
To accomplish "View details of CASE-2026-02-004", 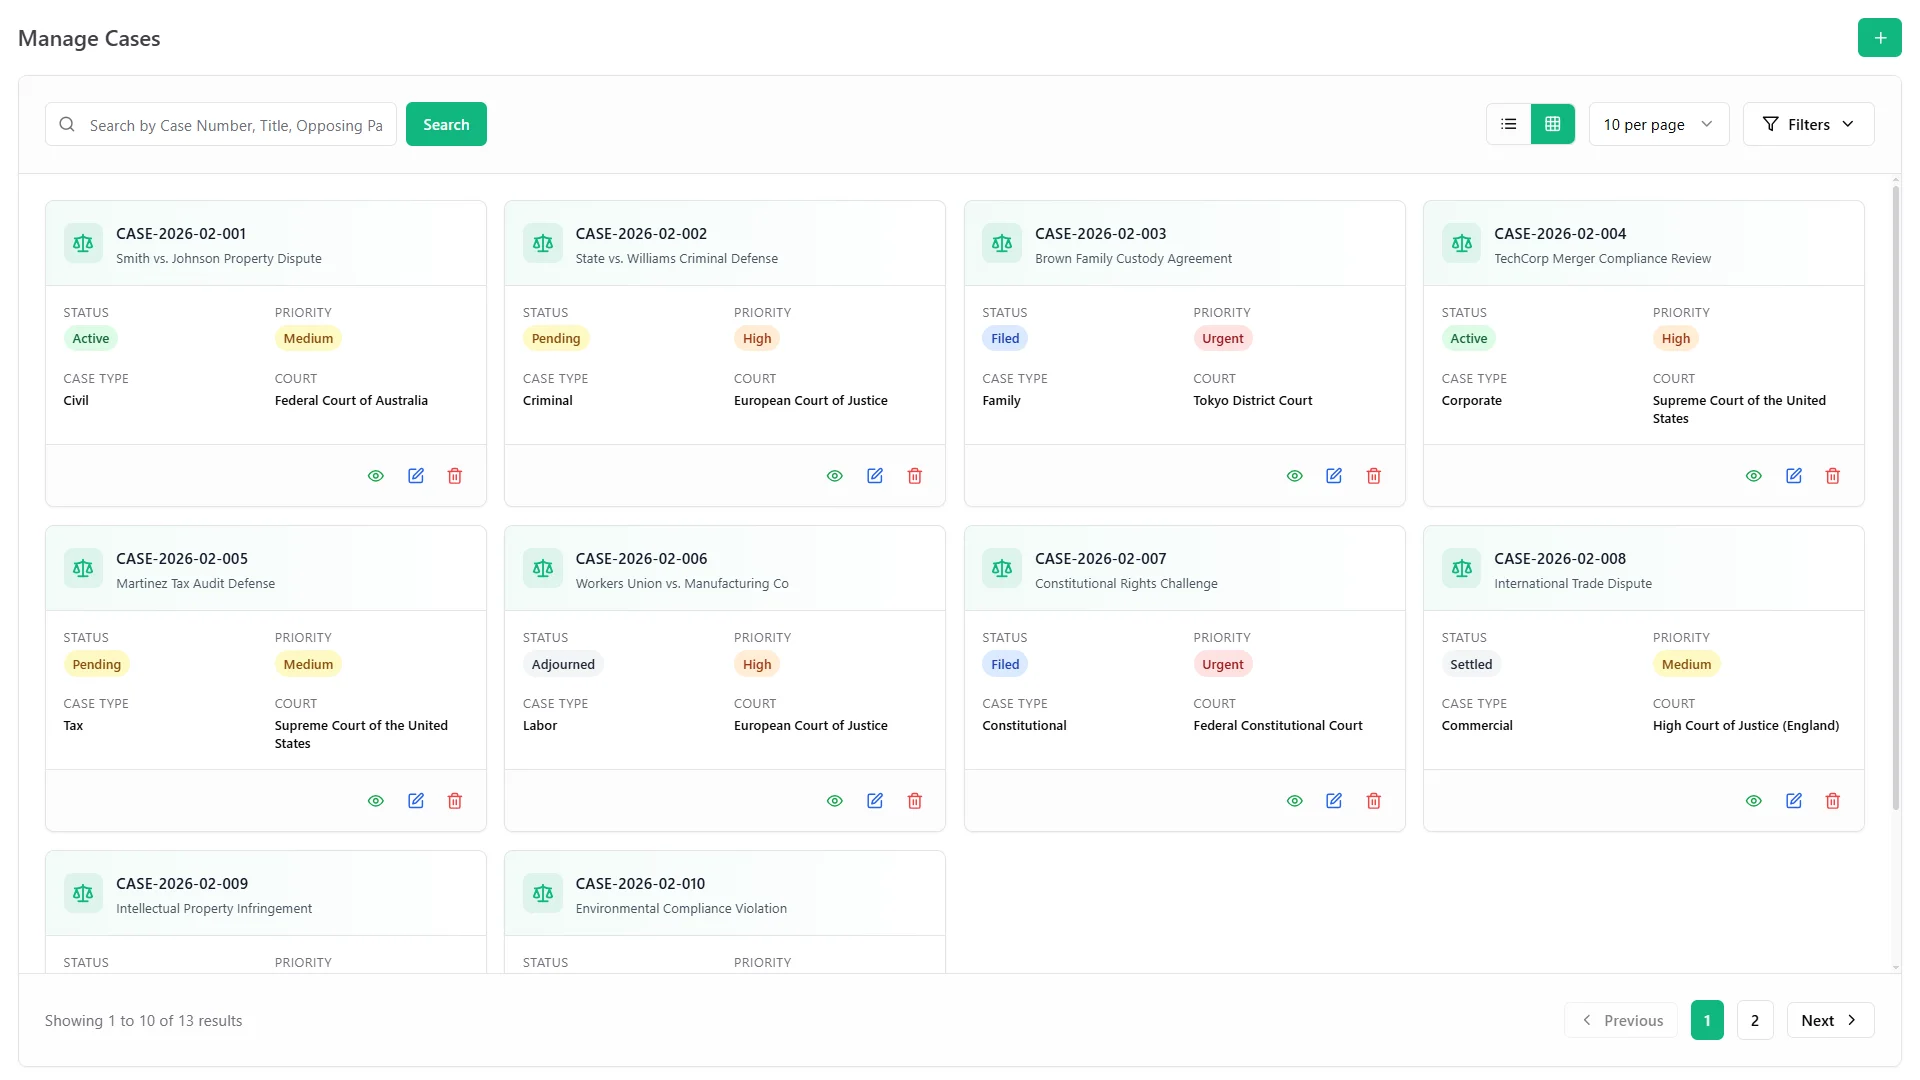I will click(x=1754, y=476).
